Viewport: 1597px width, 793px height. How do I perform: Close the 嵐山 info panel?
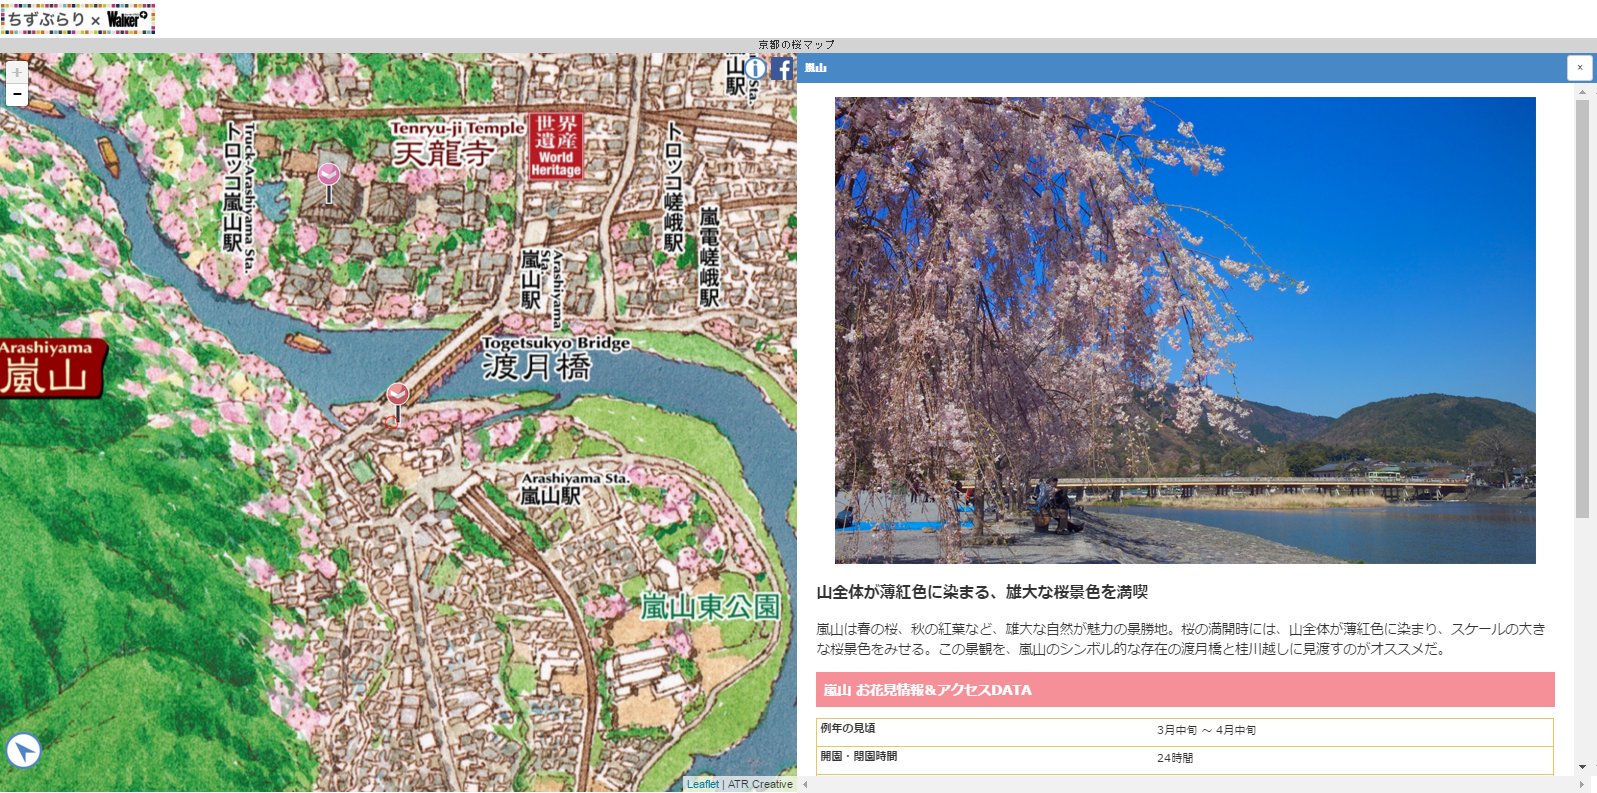pos(1579,68)
